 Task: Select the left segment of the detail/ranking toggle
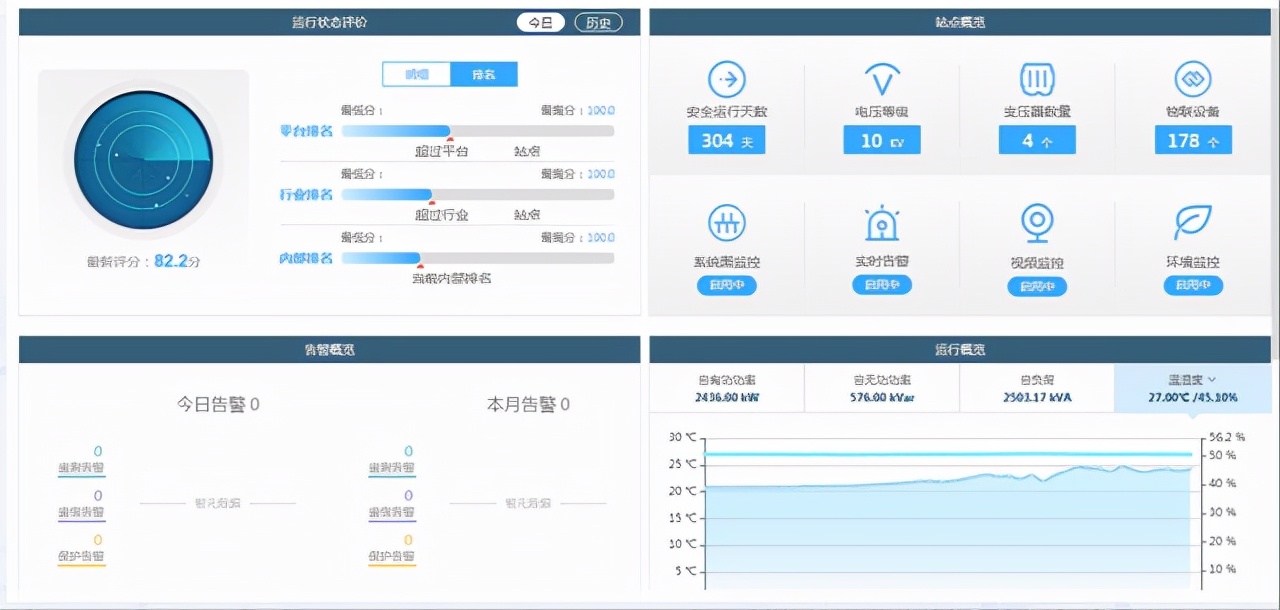click(x=417, y=74)
